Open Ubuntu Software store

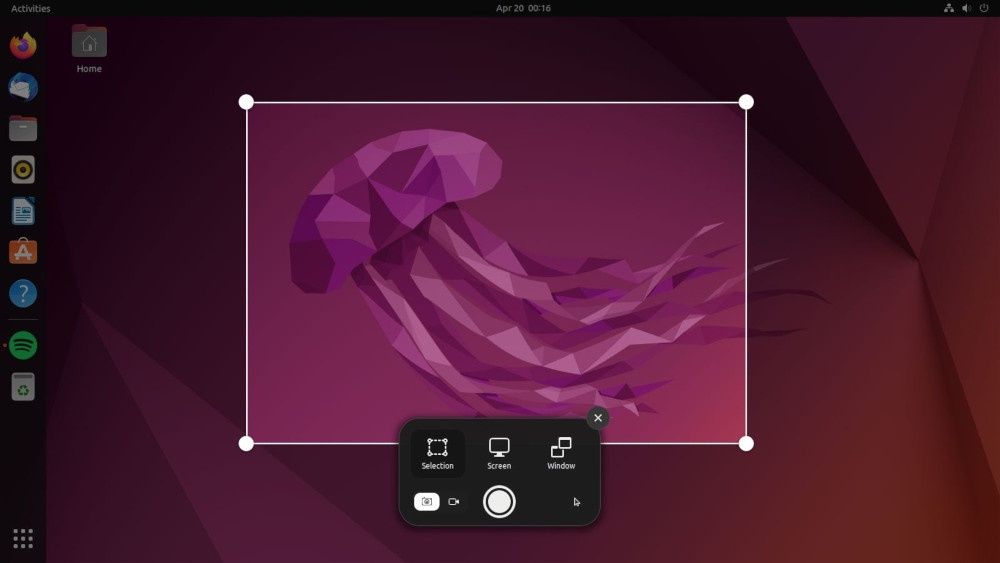click(x=23, y=252)
